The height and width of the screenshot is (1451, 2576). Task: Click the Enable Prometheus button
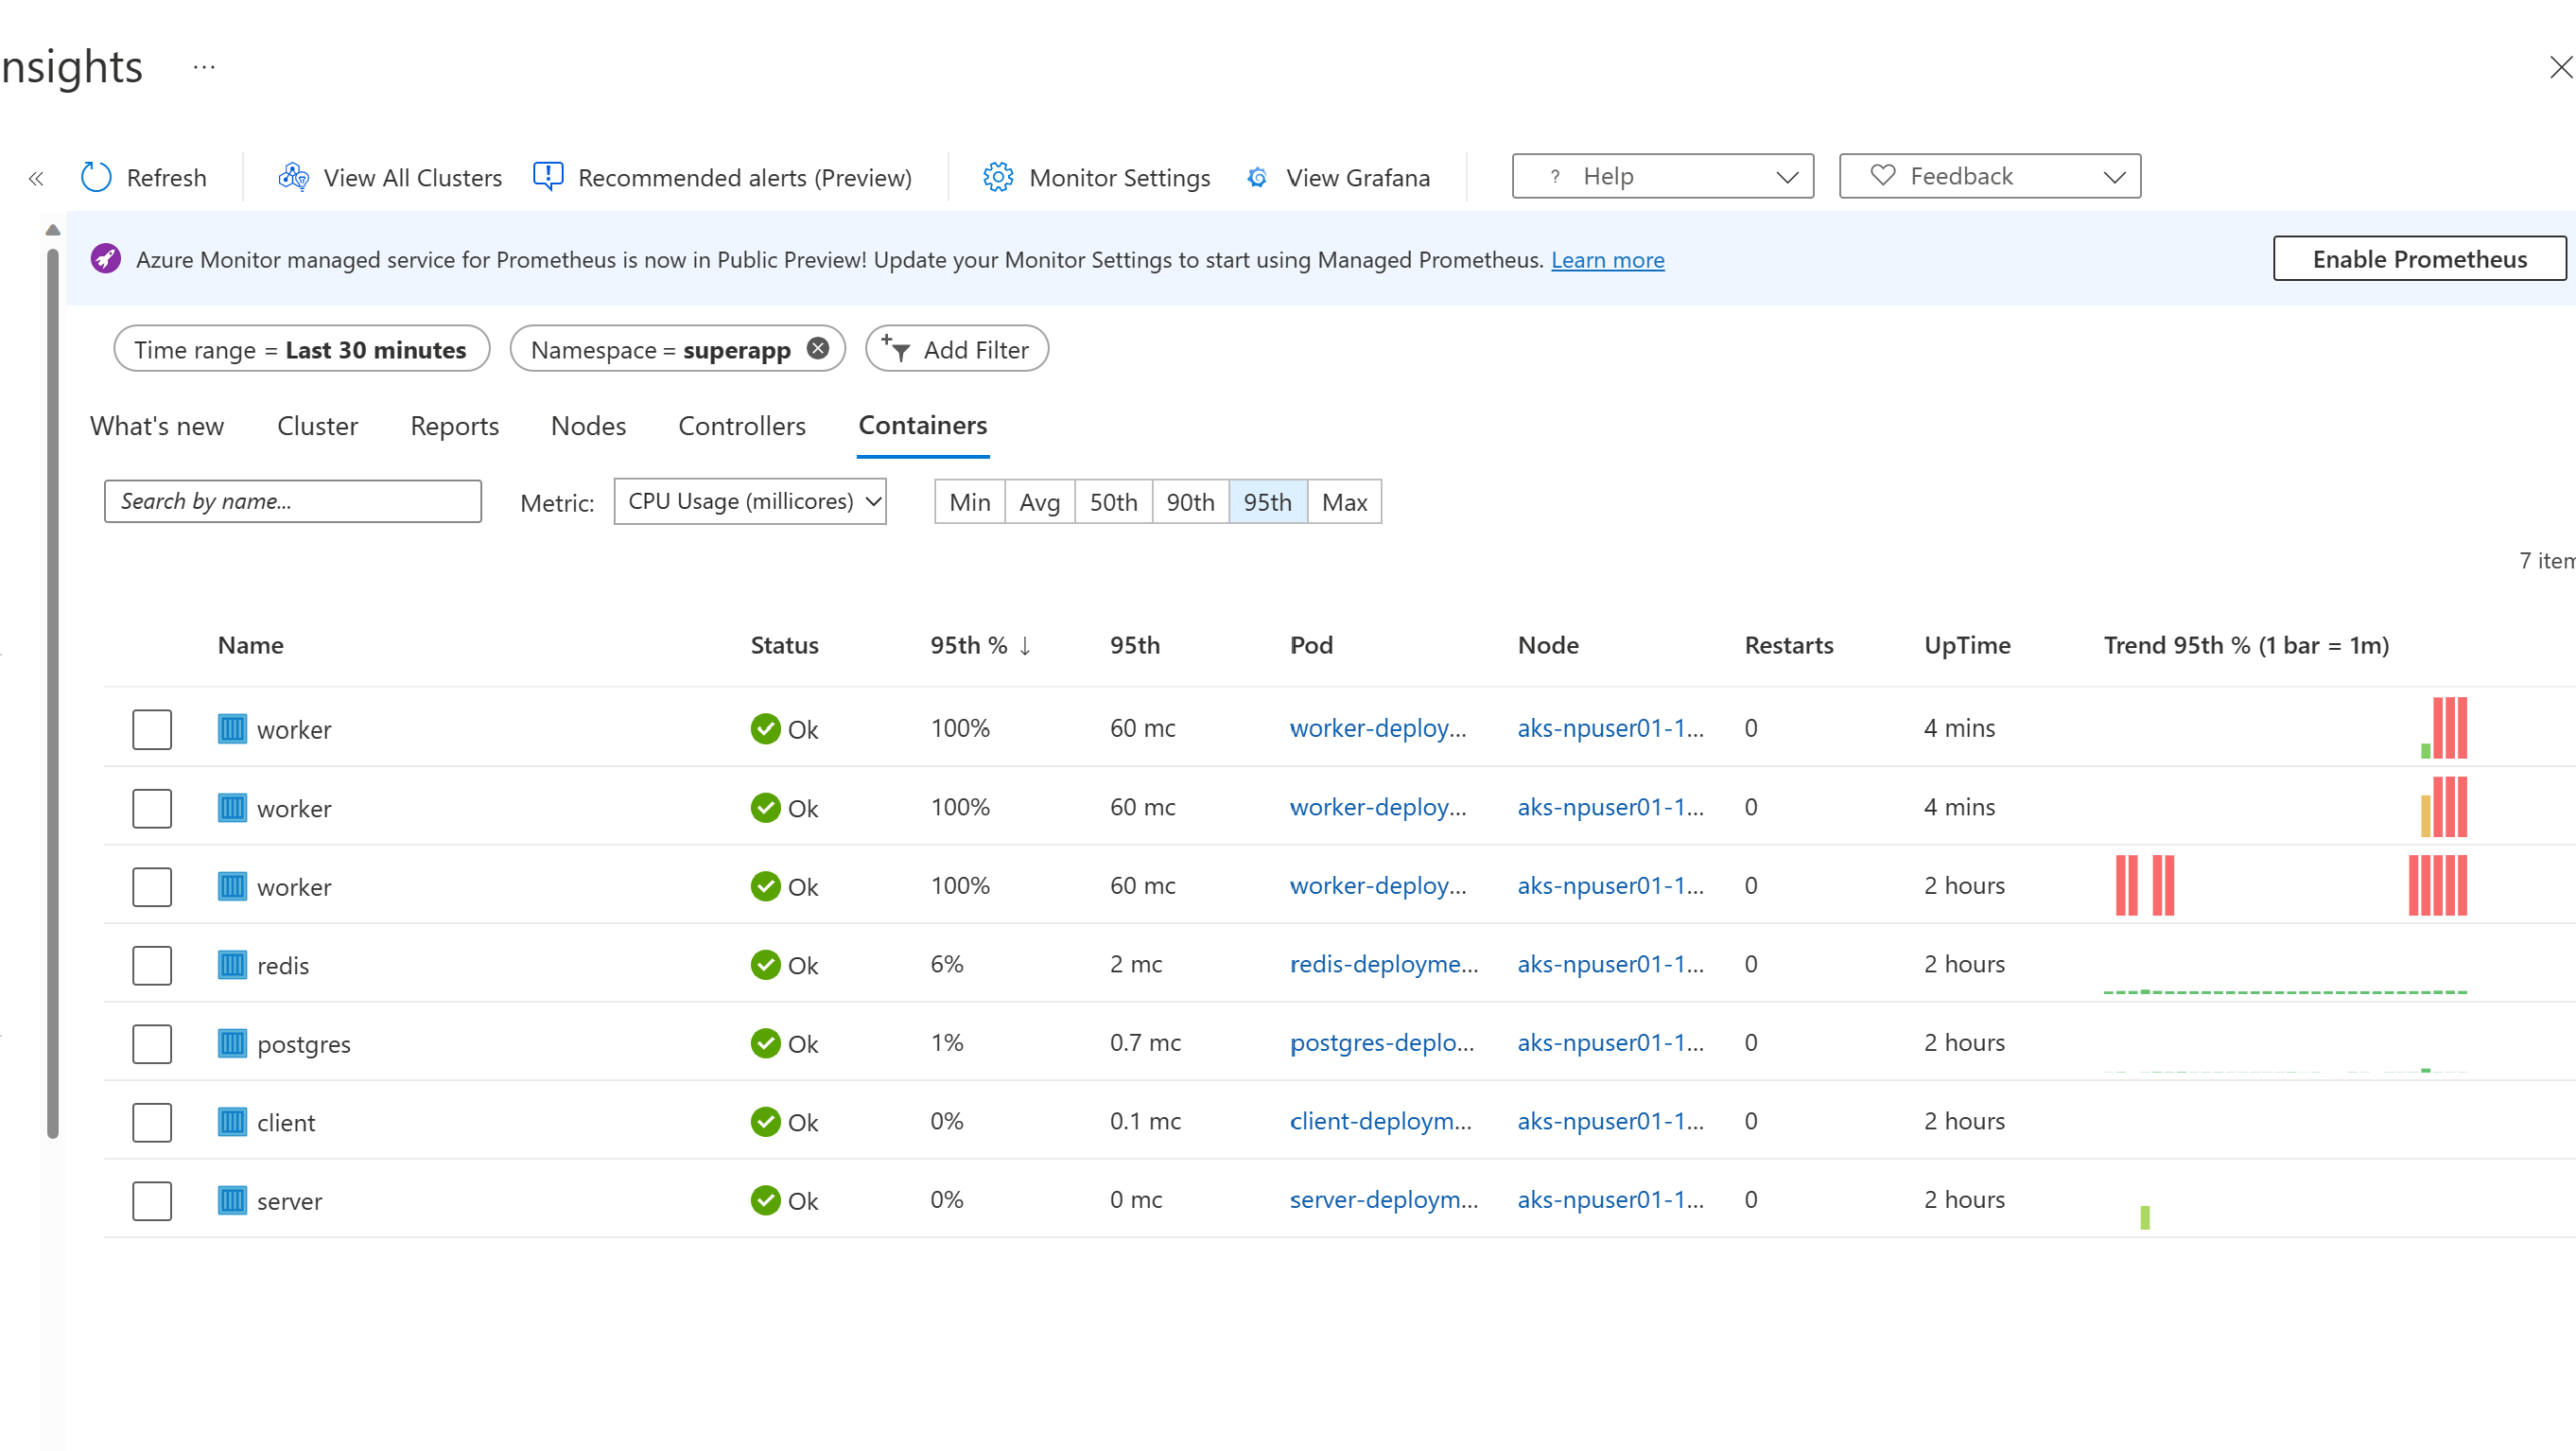(x=2418, y=259)
